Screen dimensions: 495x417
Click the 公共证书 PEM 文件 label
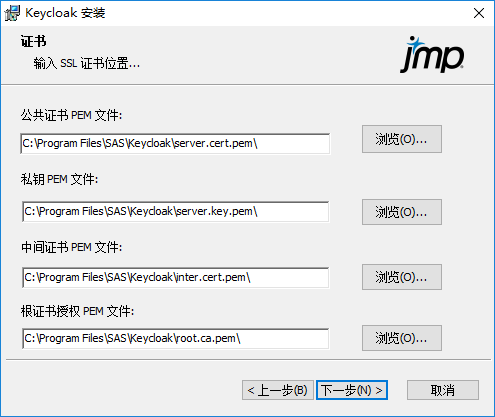coord(71,115)
